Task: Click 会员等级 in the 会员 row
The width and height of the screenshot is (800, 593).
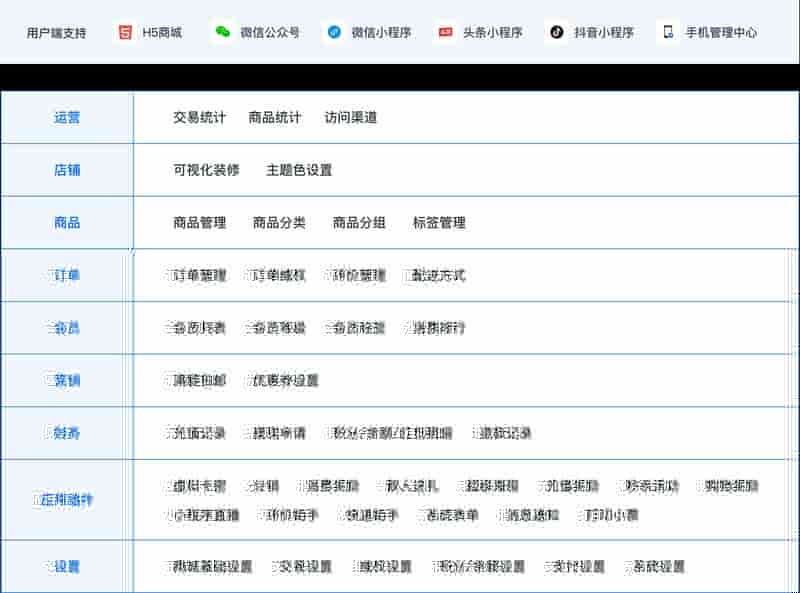Action: click(278, 328)
